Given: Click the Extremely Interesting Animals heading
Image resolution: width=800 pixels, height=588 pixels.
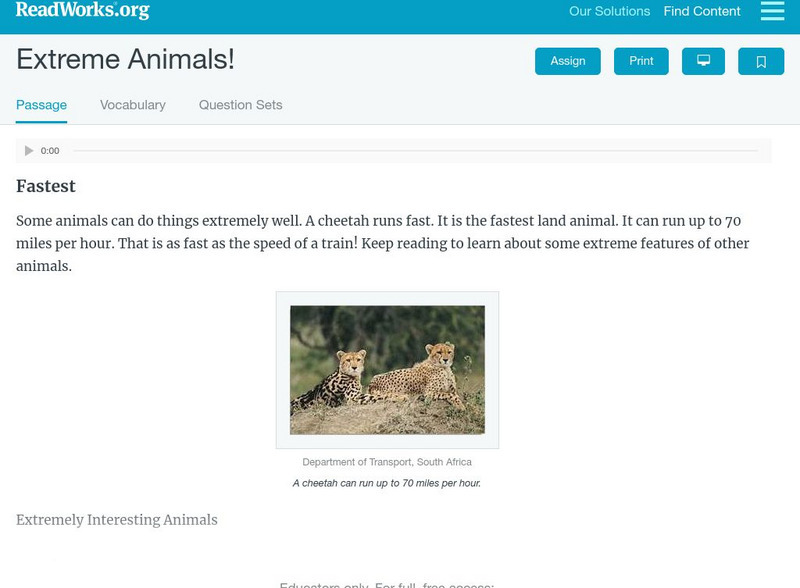Looking at the screenshot, I should (x=117, y=520).
